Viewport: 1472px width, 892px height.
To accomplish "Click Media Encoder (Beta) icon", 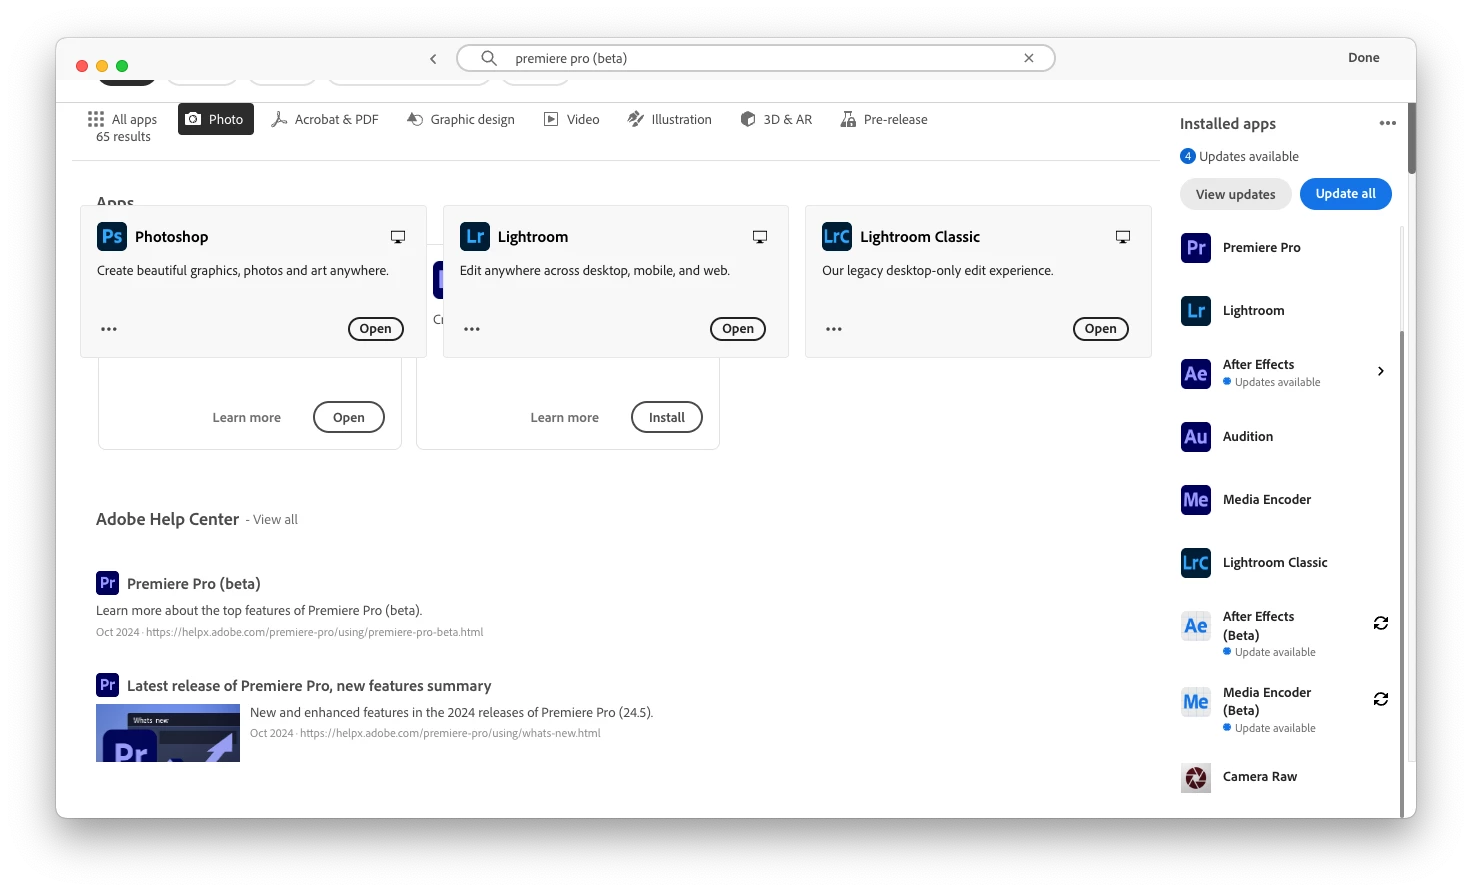I will pos(1196,702).
